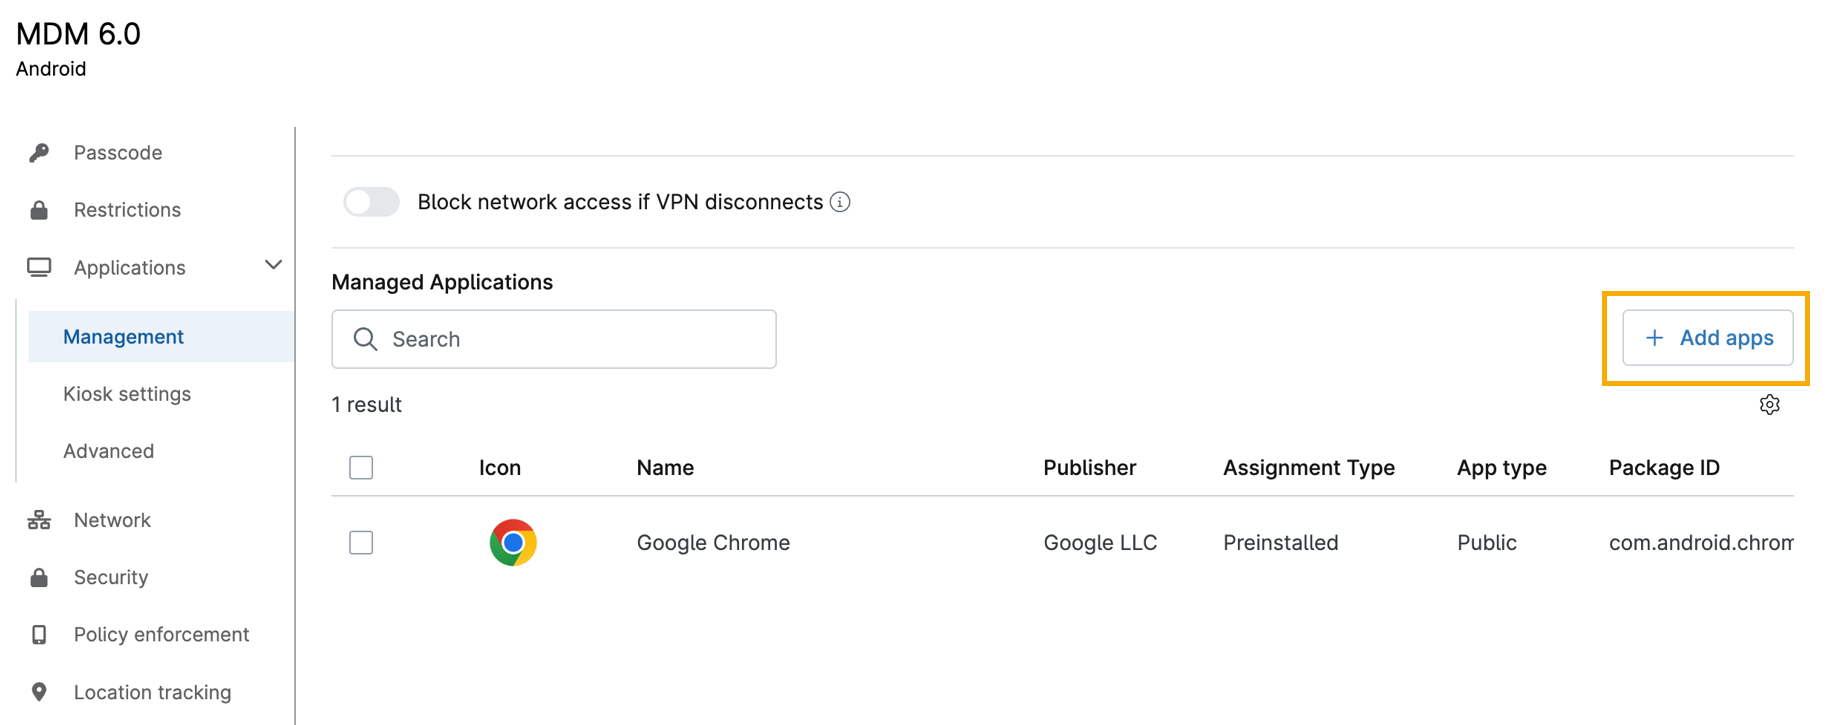Image resolution: width=1828 pixels, height=725 pixels.
Task: Click the Location tracking pin icon
Action: point(39,692)
